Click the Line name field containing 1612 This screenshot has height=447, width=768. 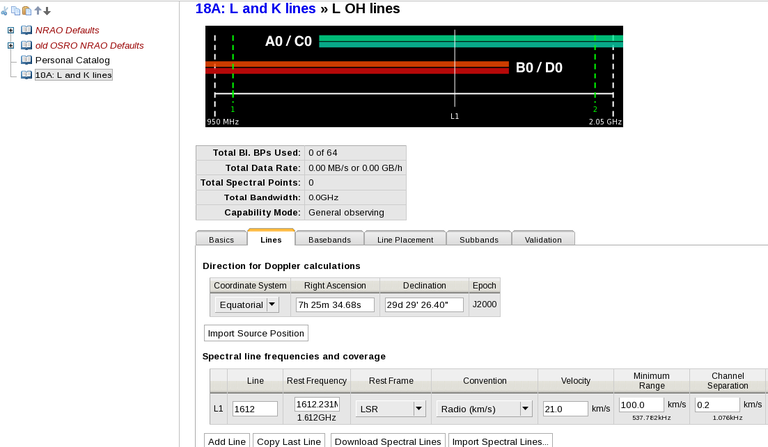[255, 409]
